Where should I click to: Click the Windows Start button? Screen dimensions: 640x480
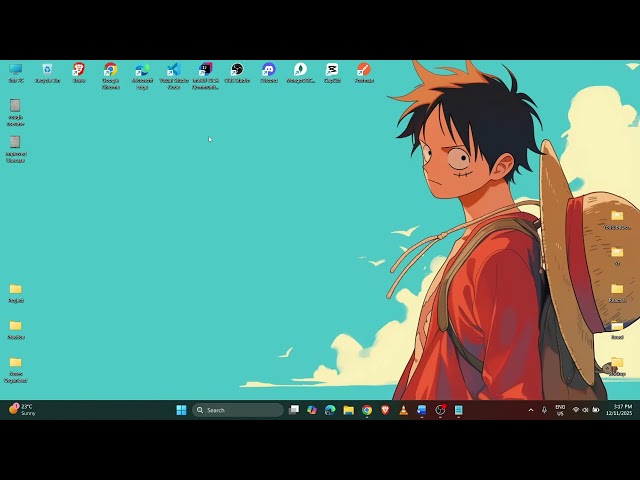[181, 410]
